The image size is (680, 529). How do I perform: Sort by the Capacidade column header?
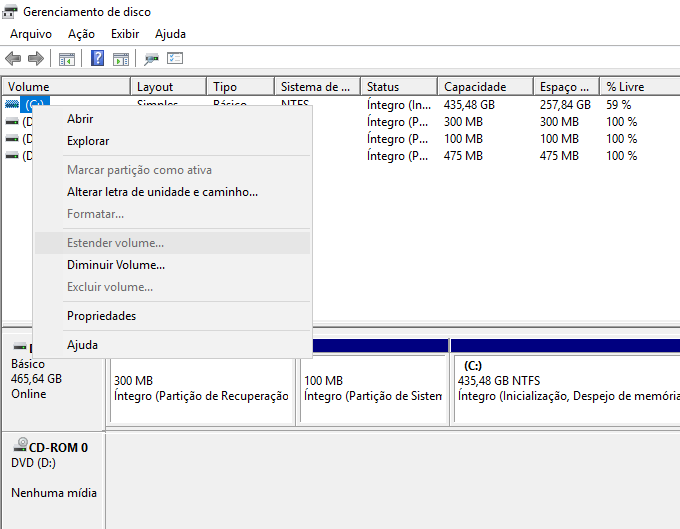click(486, 87)
